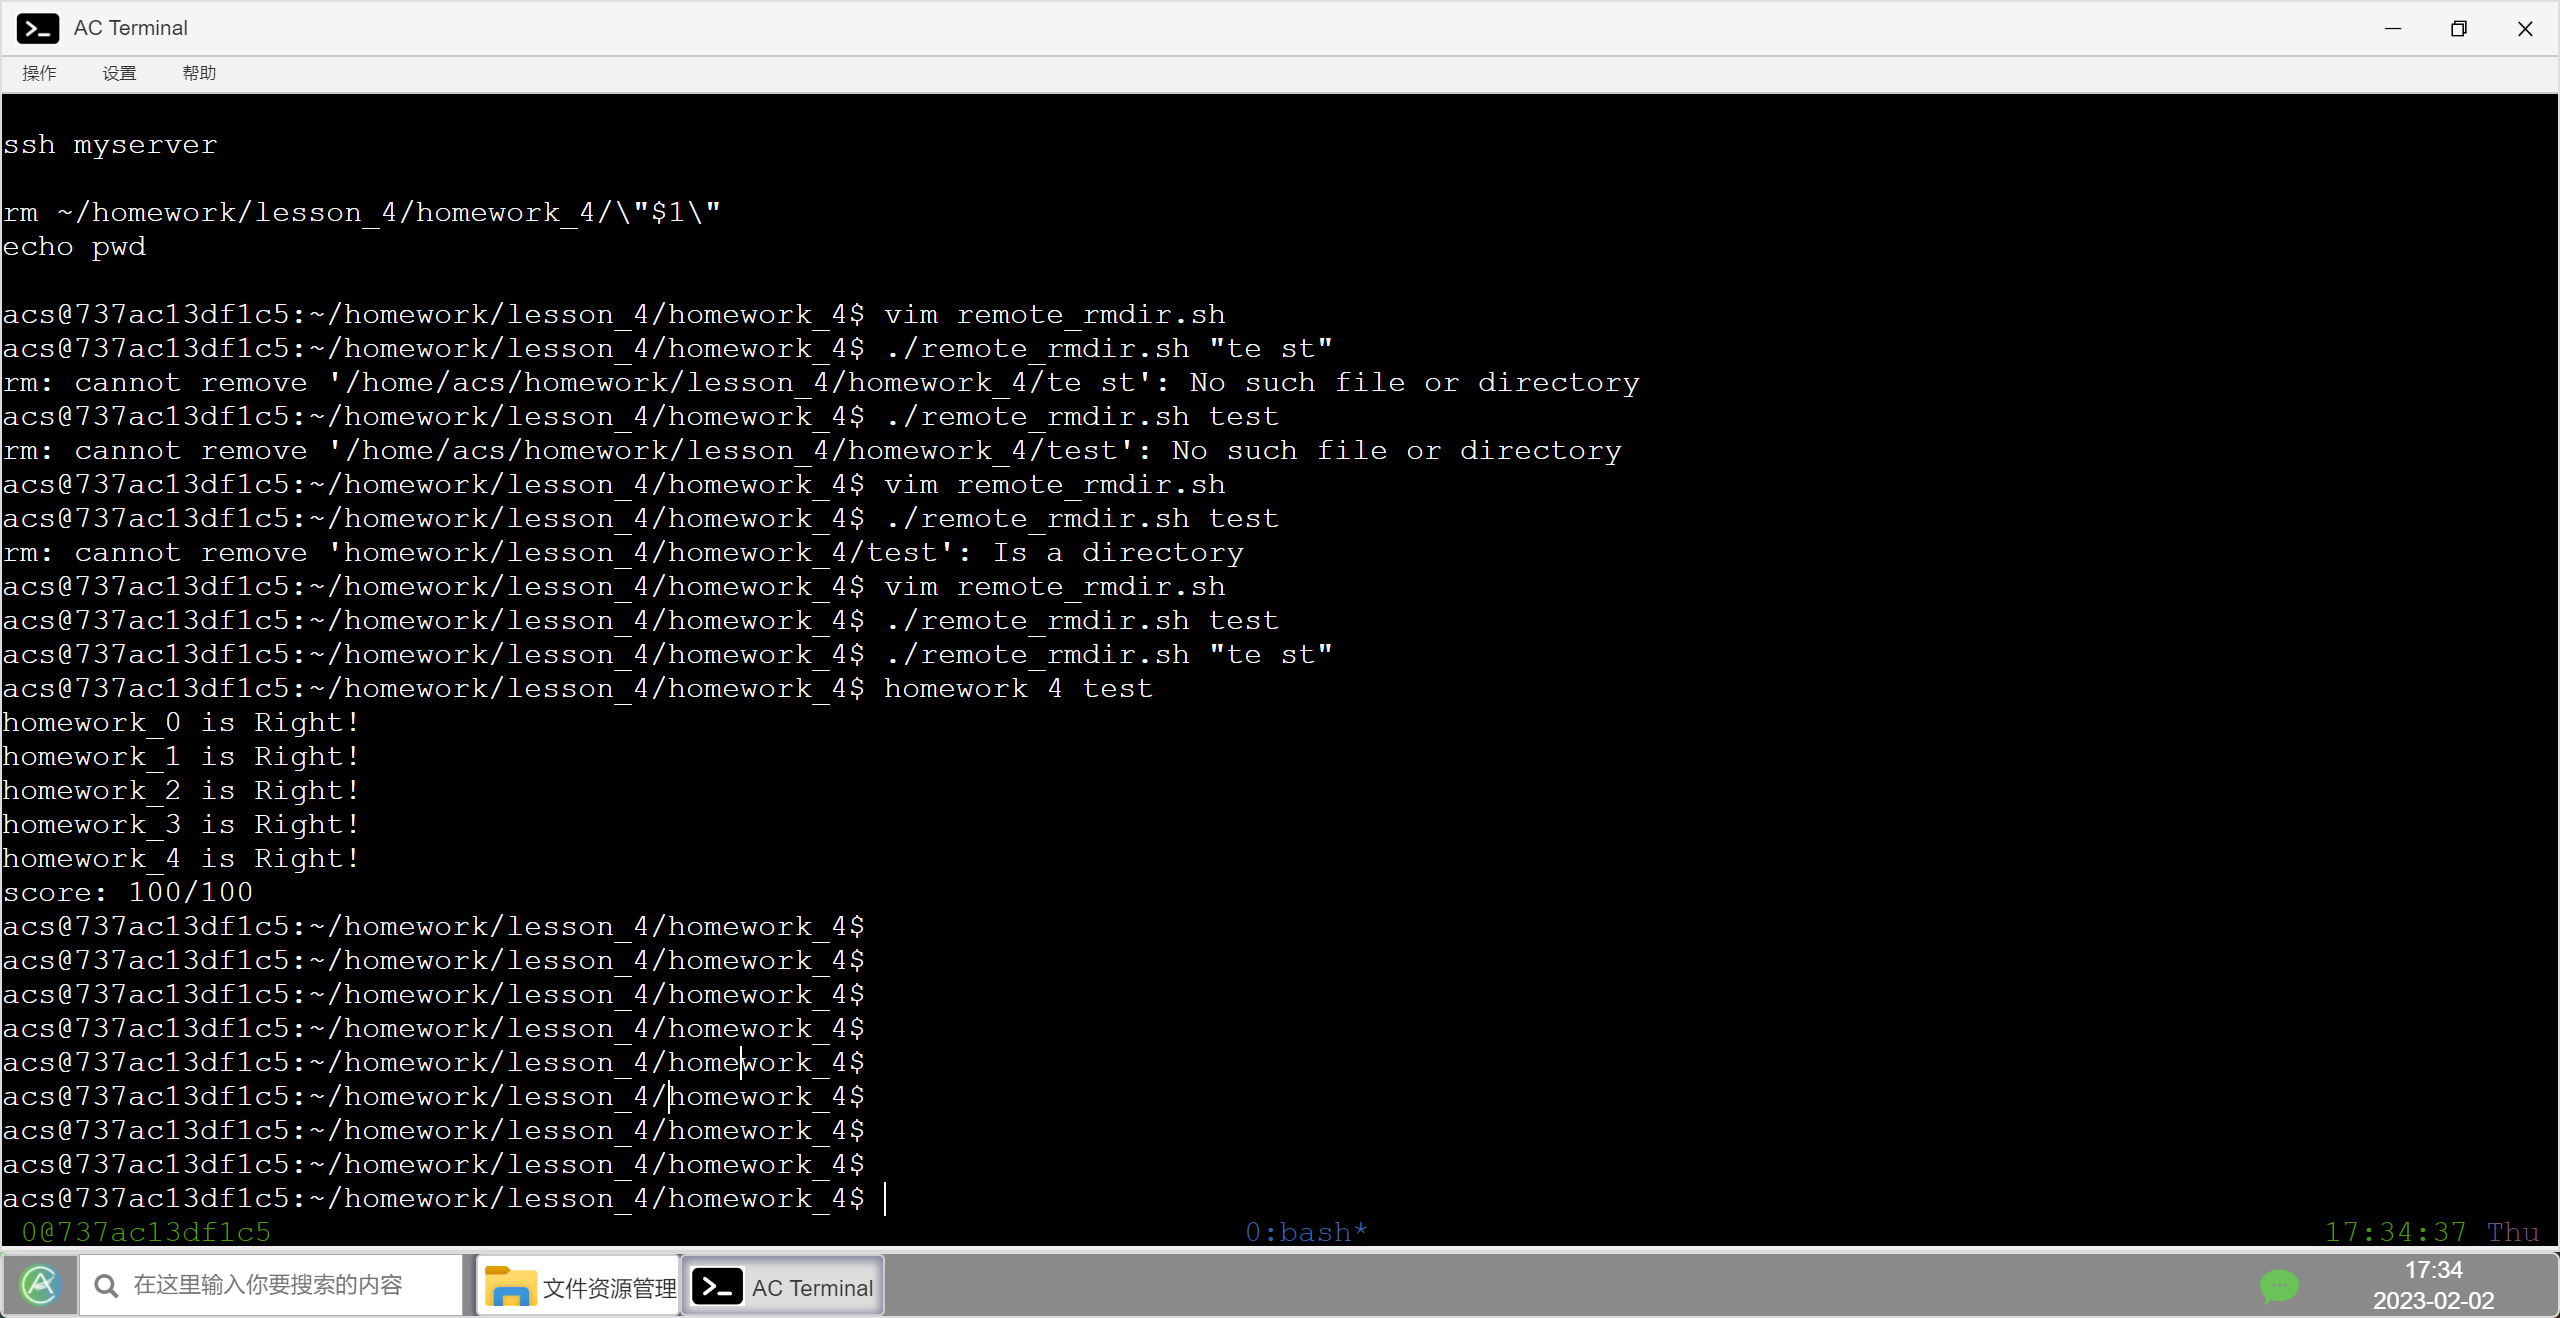Select the AC Terminal taskbar label
Screen dimensions: 2560x1318
tap(812, 1288)
